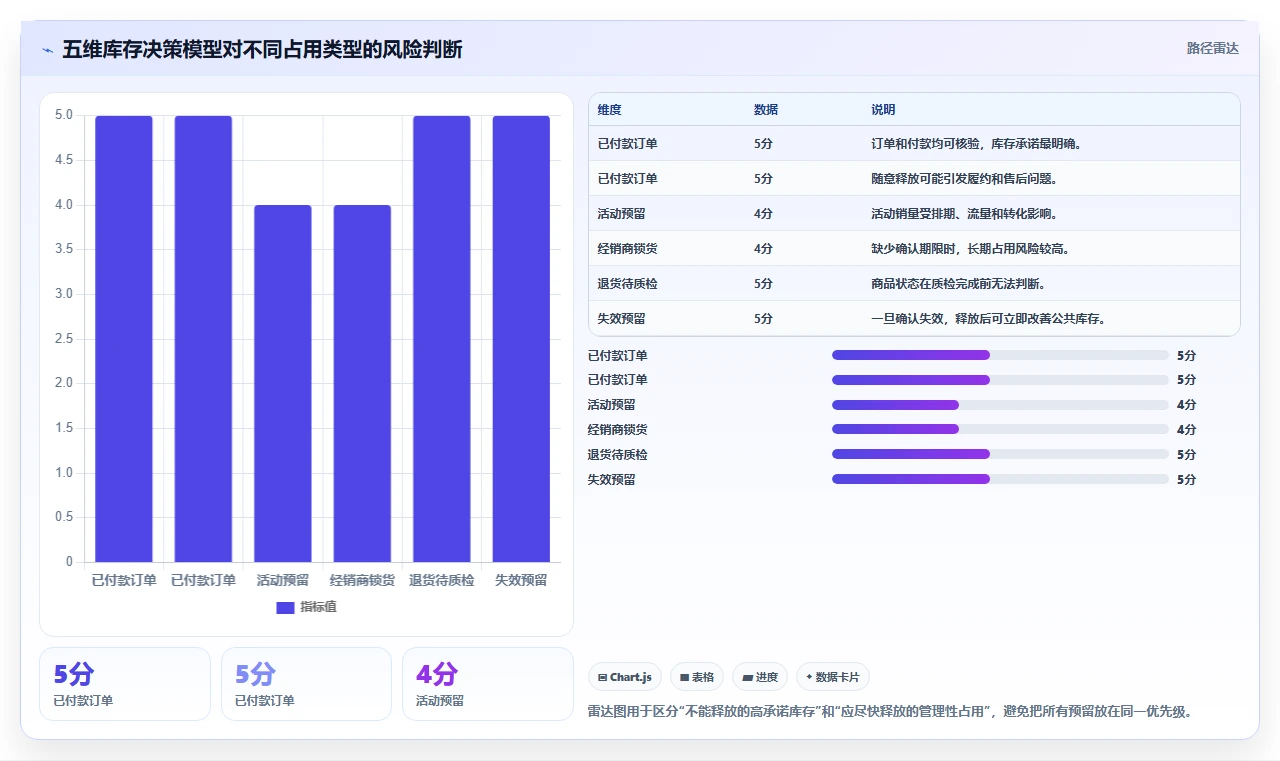Click the 活动预留 x-axis label under the chart
This screenshot has width=1280, height=761.
[x=283, y=580]
